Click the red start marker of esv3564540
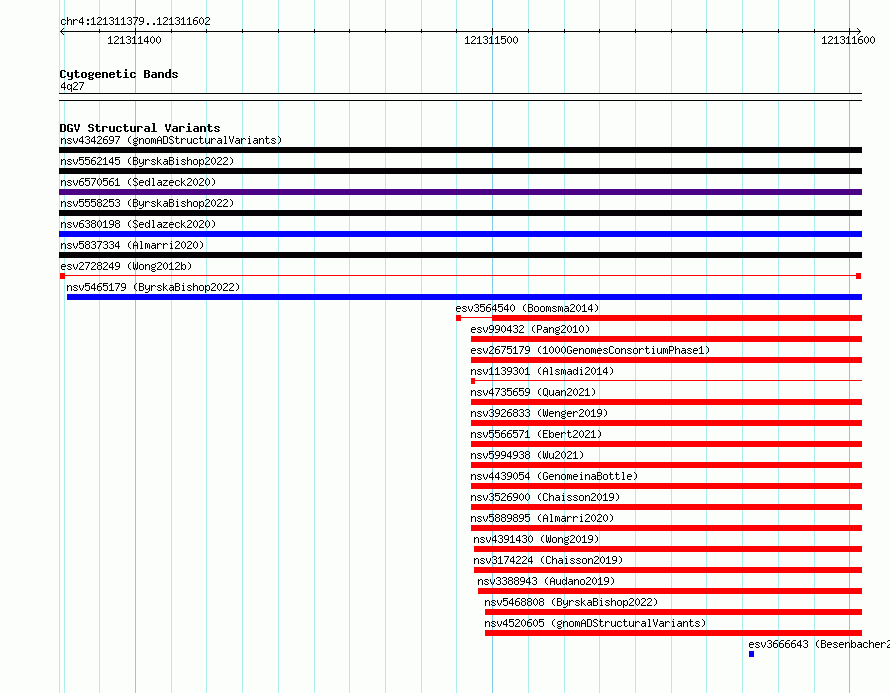 click(459, 318)
